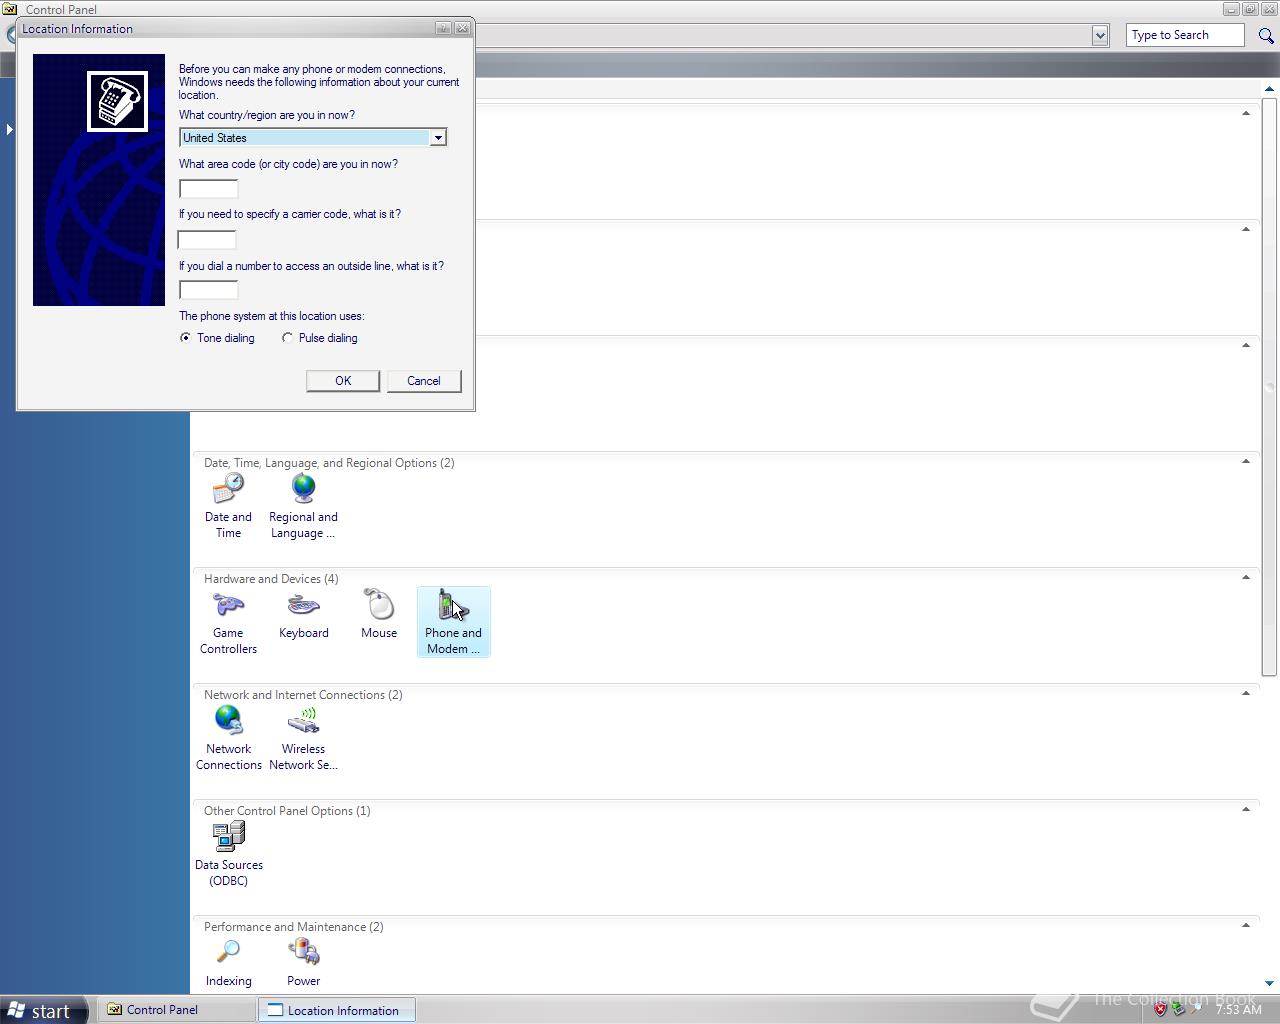Collapse the topmost category section arrow
This screenshot has width=1280, height=1024.
[1245, 113]
